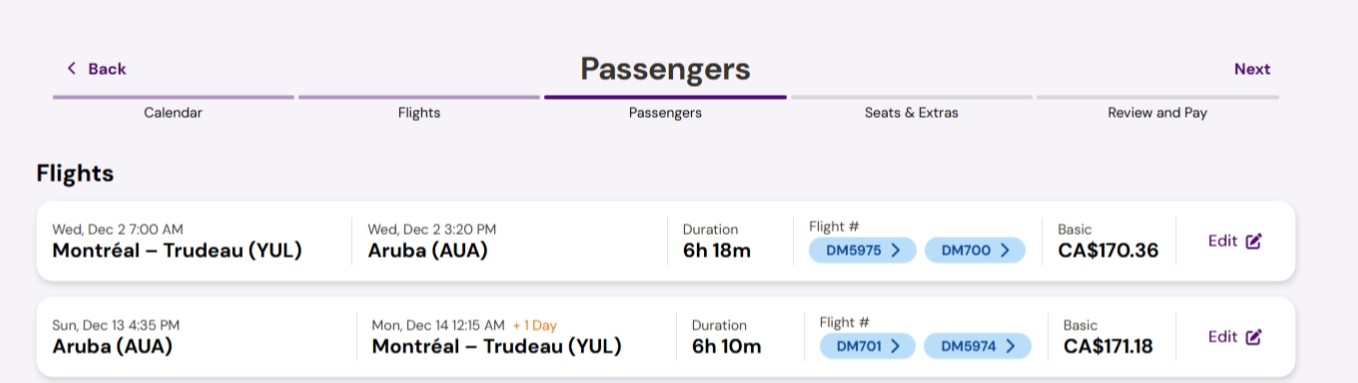This screenshot has width=1358, height=383.
Task: Expand flight DM5974 details chip
Action: click(977, 346)
